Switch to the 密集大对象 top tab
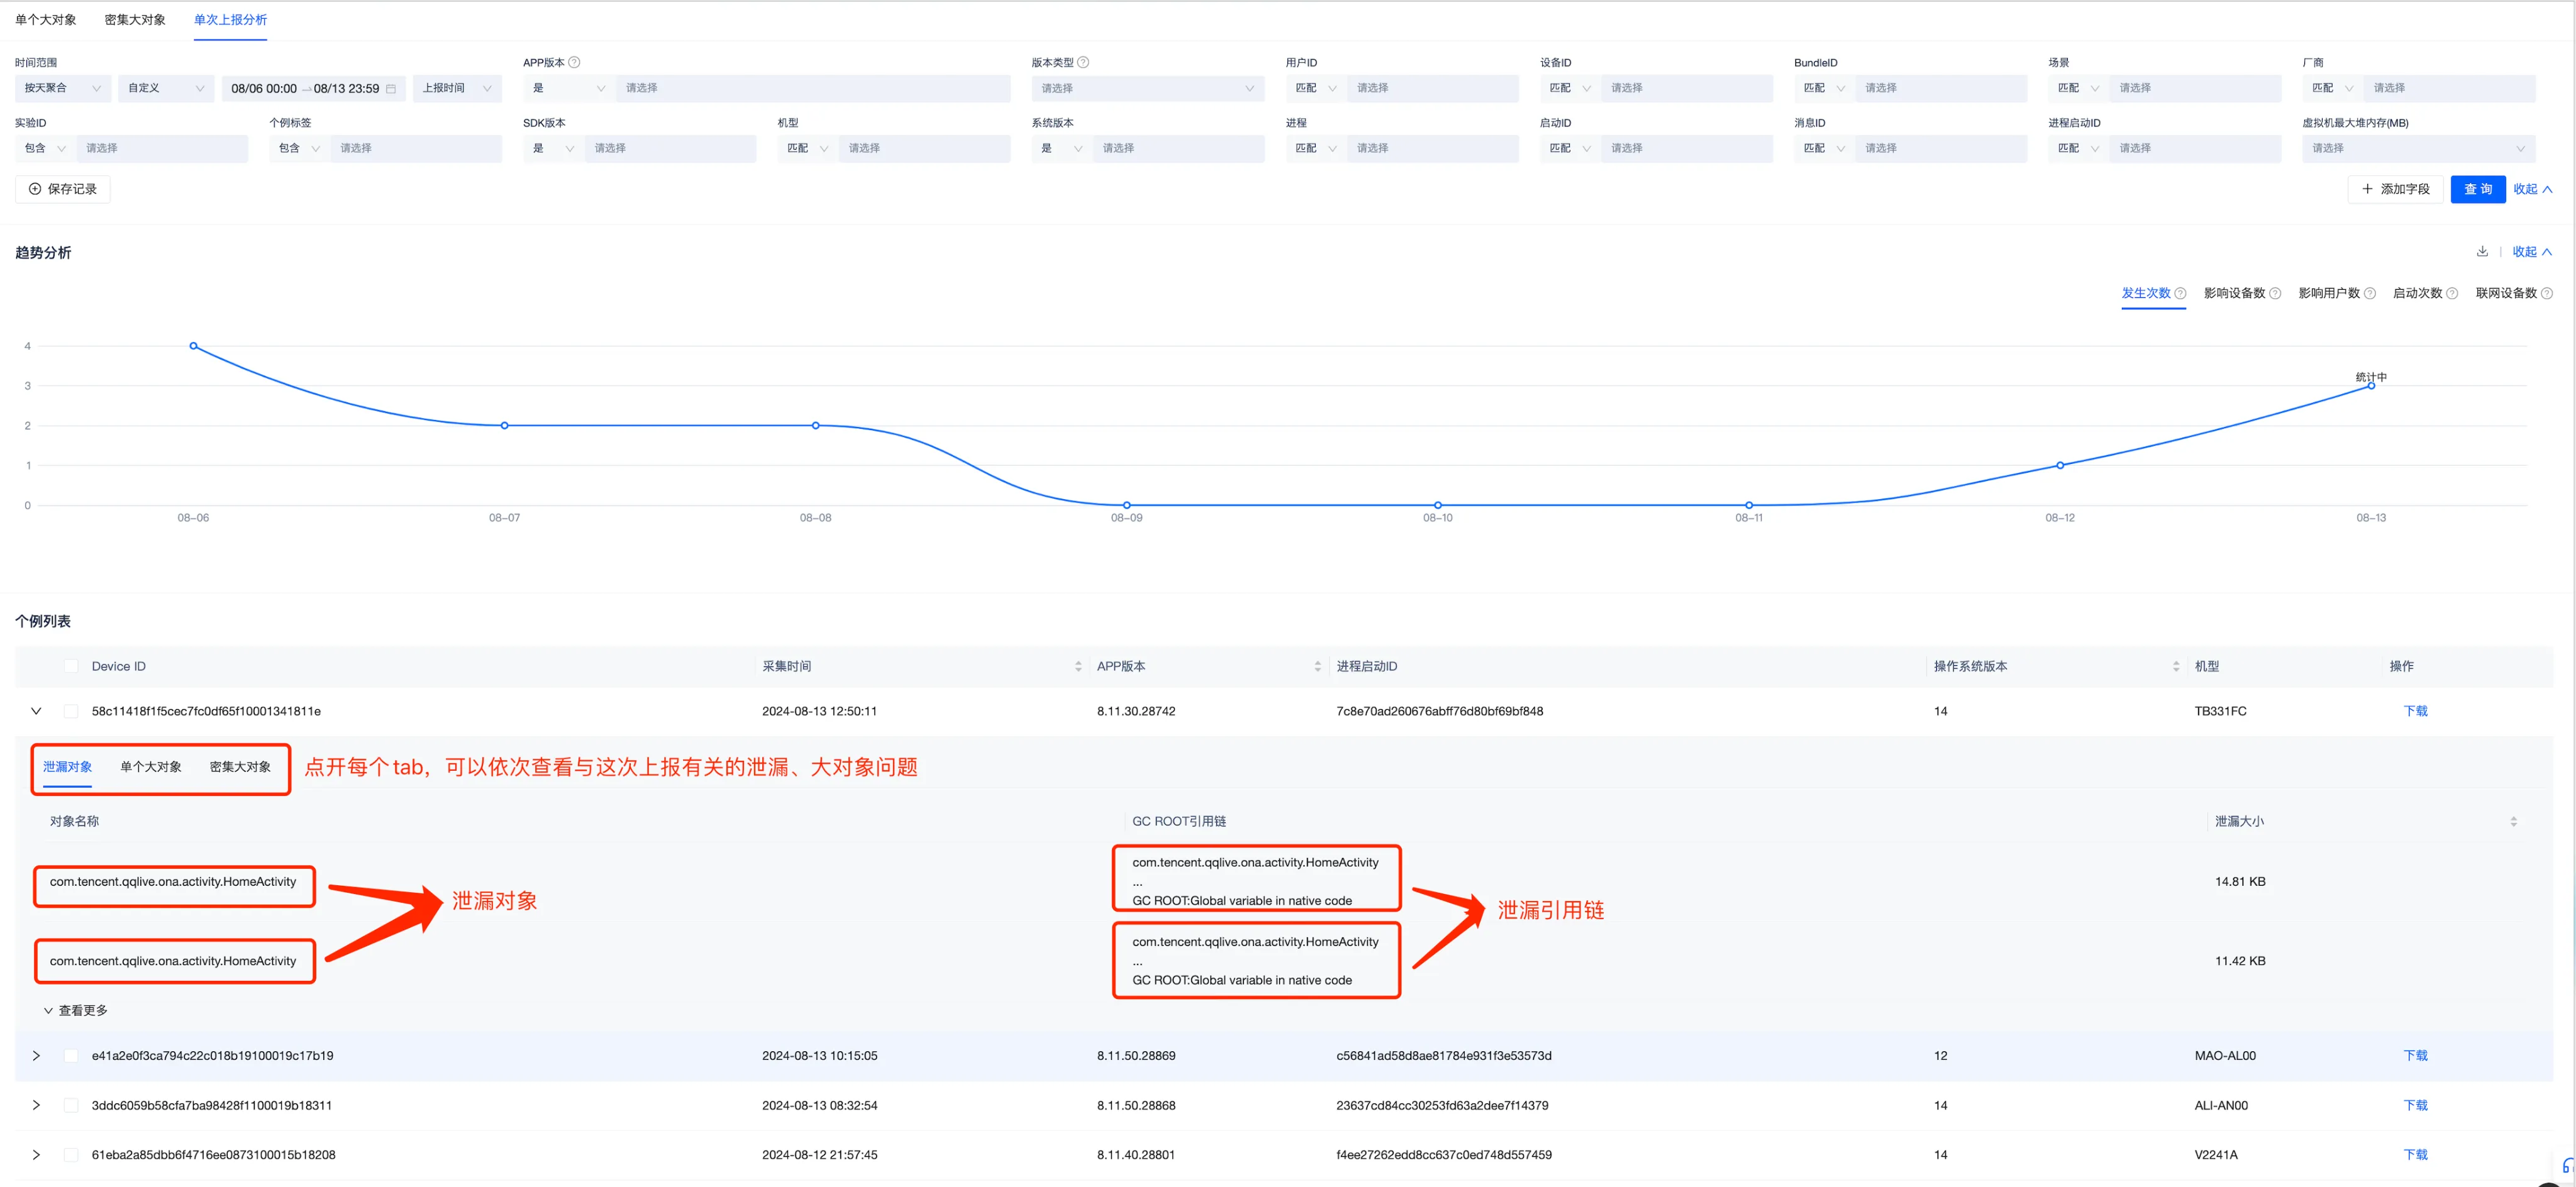 [x=135, y=20]
